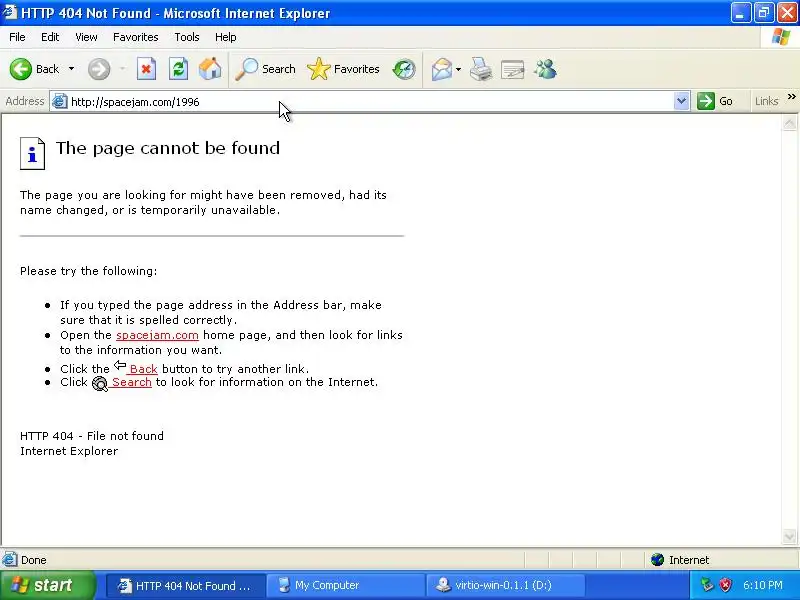800x600 pixels.
Task: Click the Back link in the page
Action: (143, 369)
